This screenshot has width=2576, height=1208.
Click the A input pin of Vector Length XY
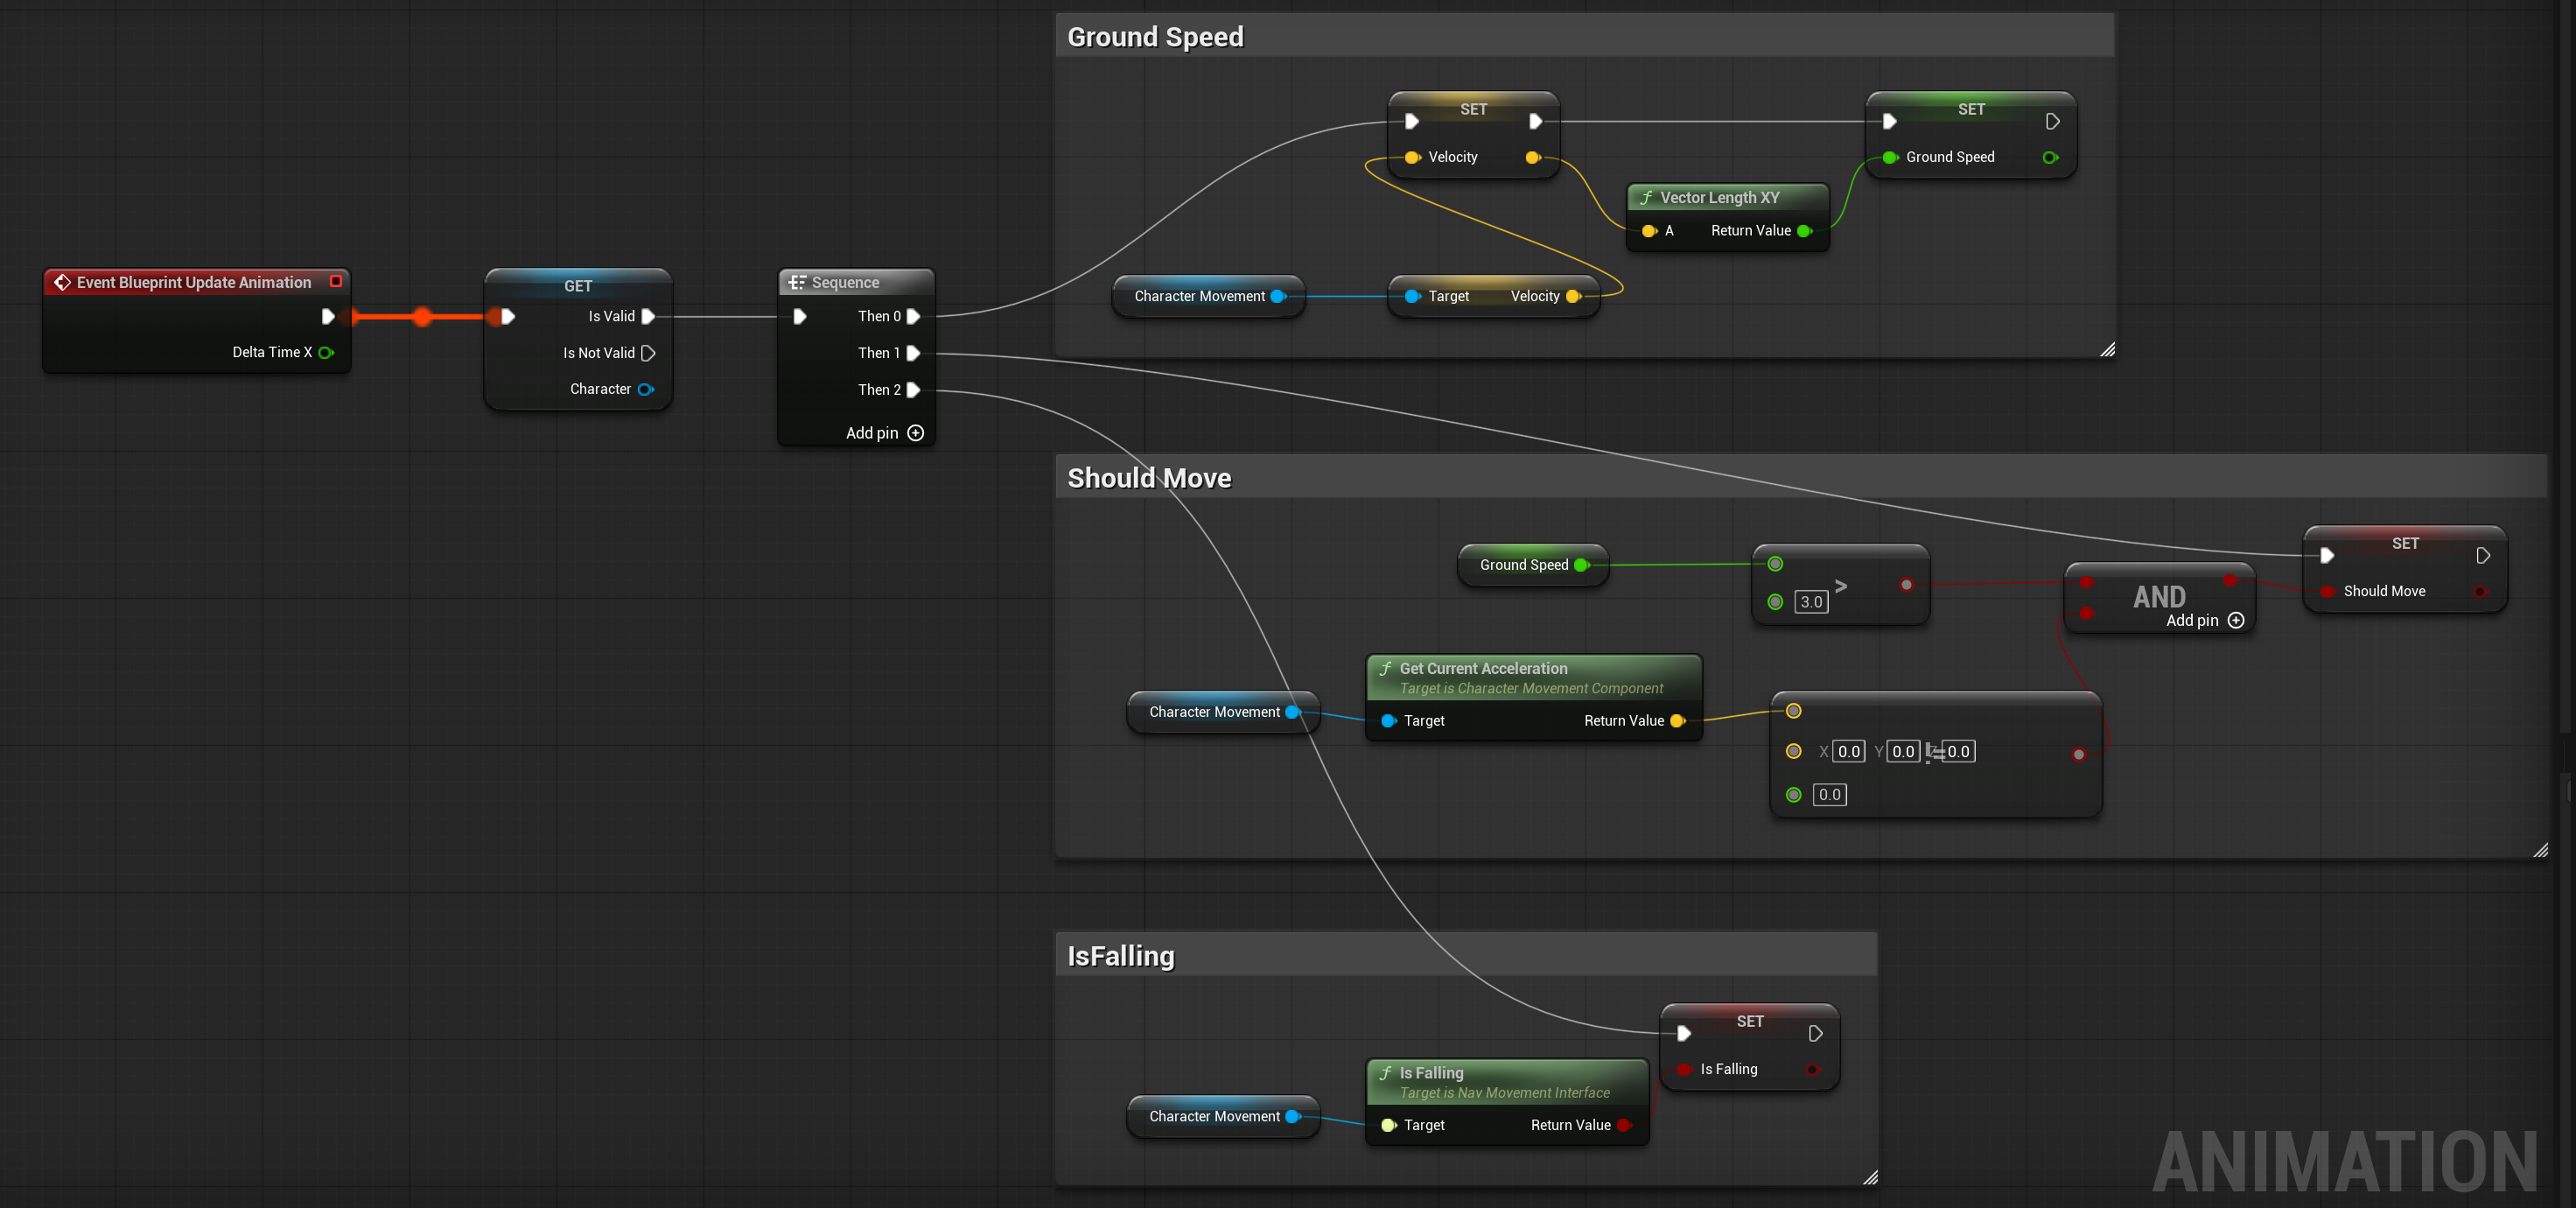(x=1649, y=231)
